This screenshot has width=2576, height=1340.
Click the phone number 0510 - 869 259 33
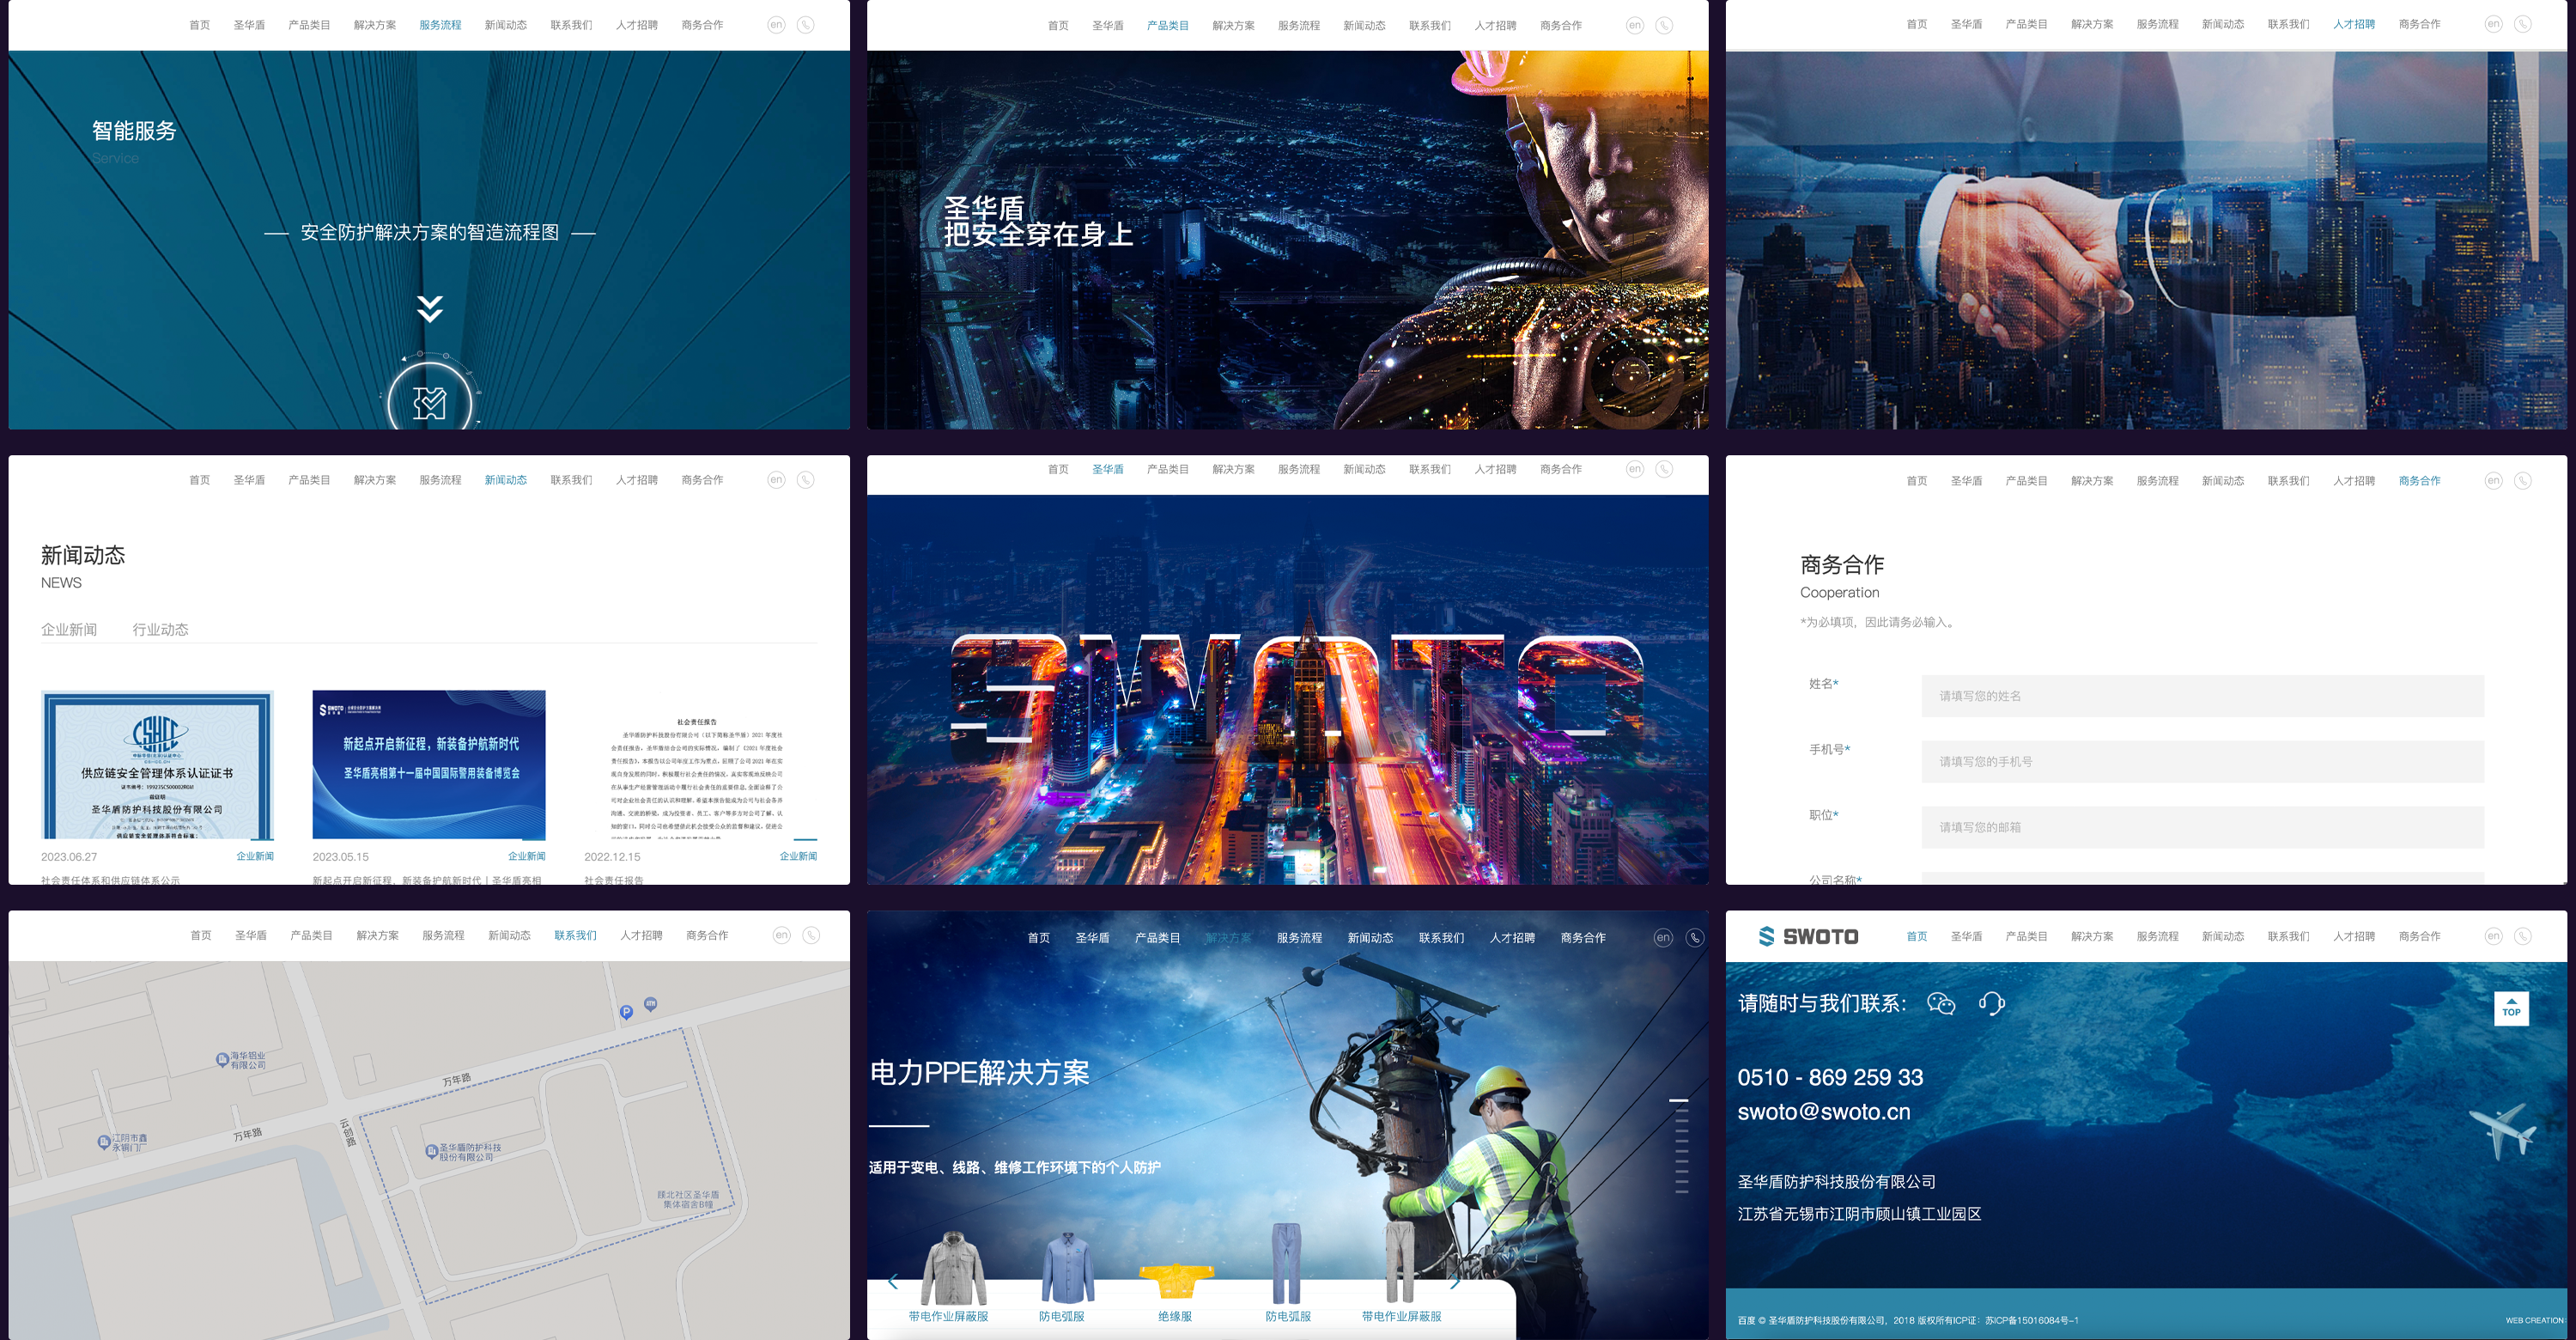point(1830,1077)
